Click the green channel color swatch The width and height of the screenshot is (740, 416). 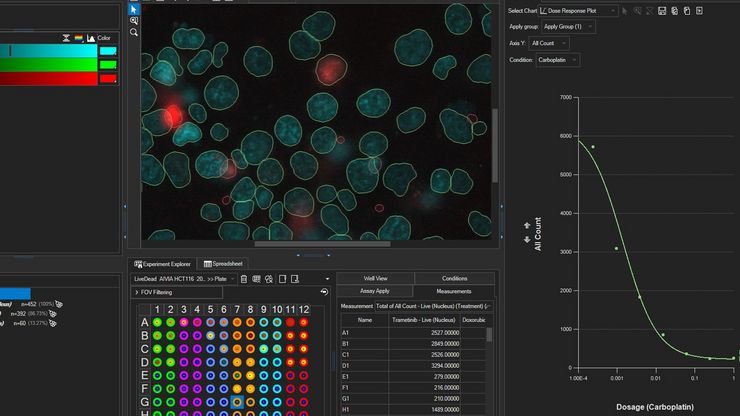(x=108, y=65)
